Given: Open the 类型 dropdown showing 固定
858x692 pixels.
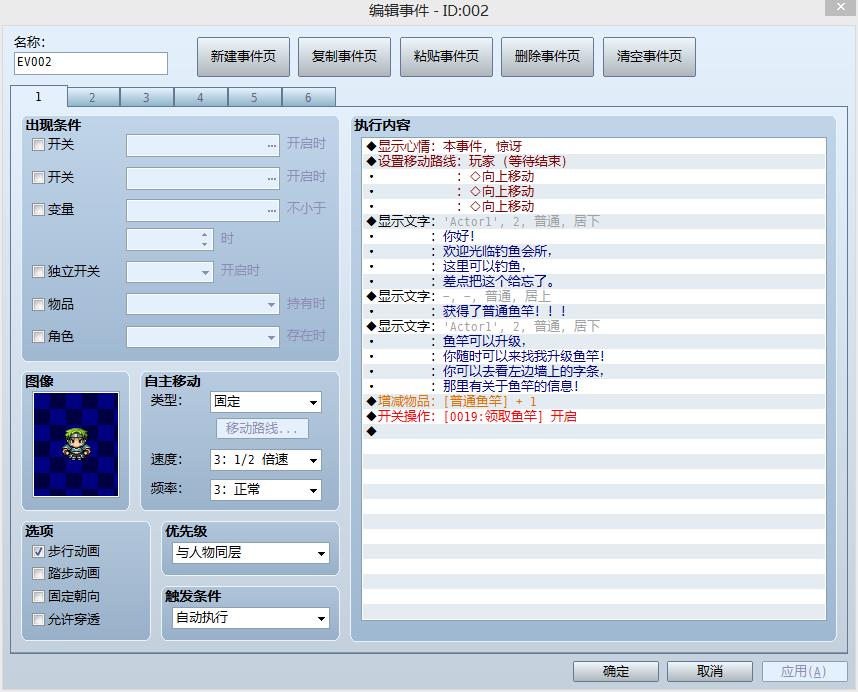Looking at the screenshot, I should (x=266, y=402).
